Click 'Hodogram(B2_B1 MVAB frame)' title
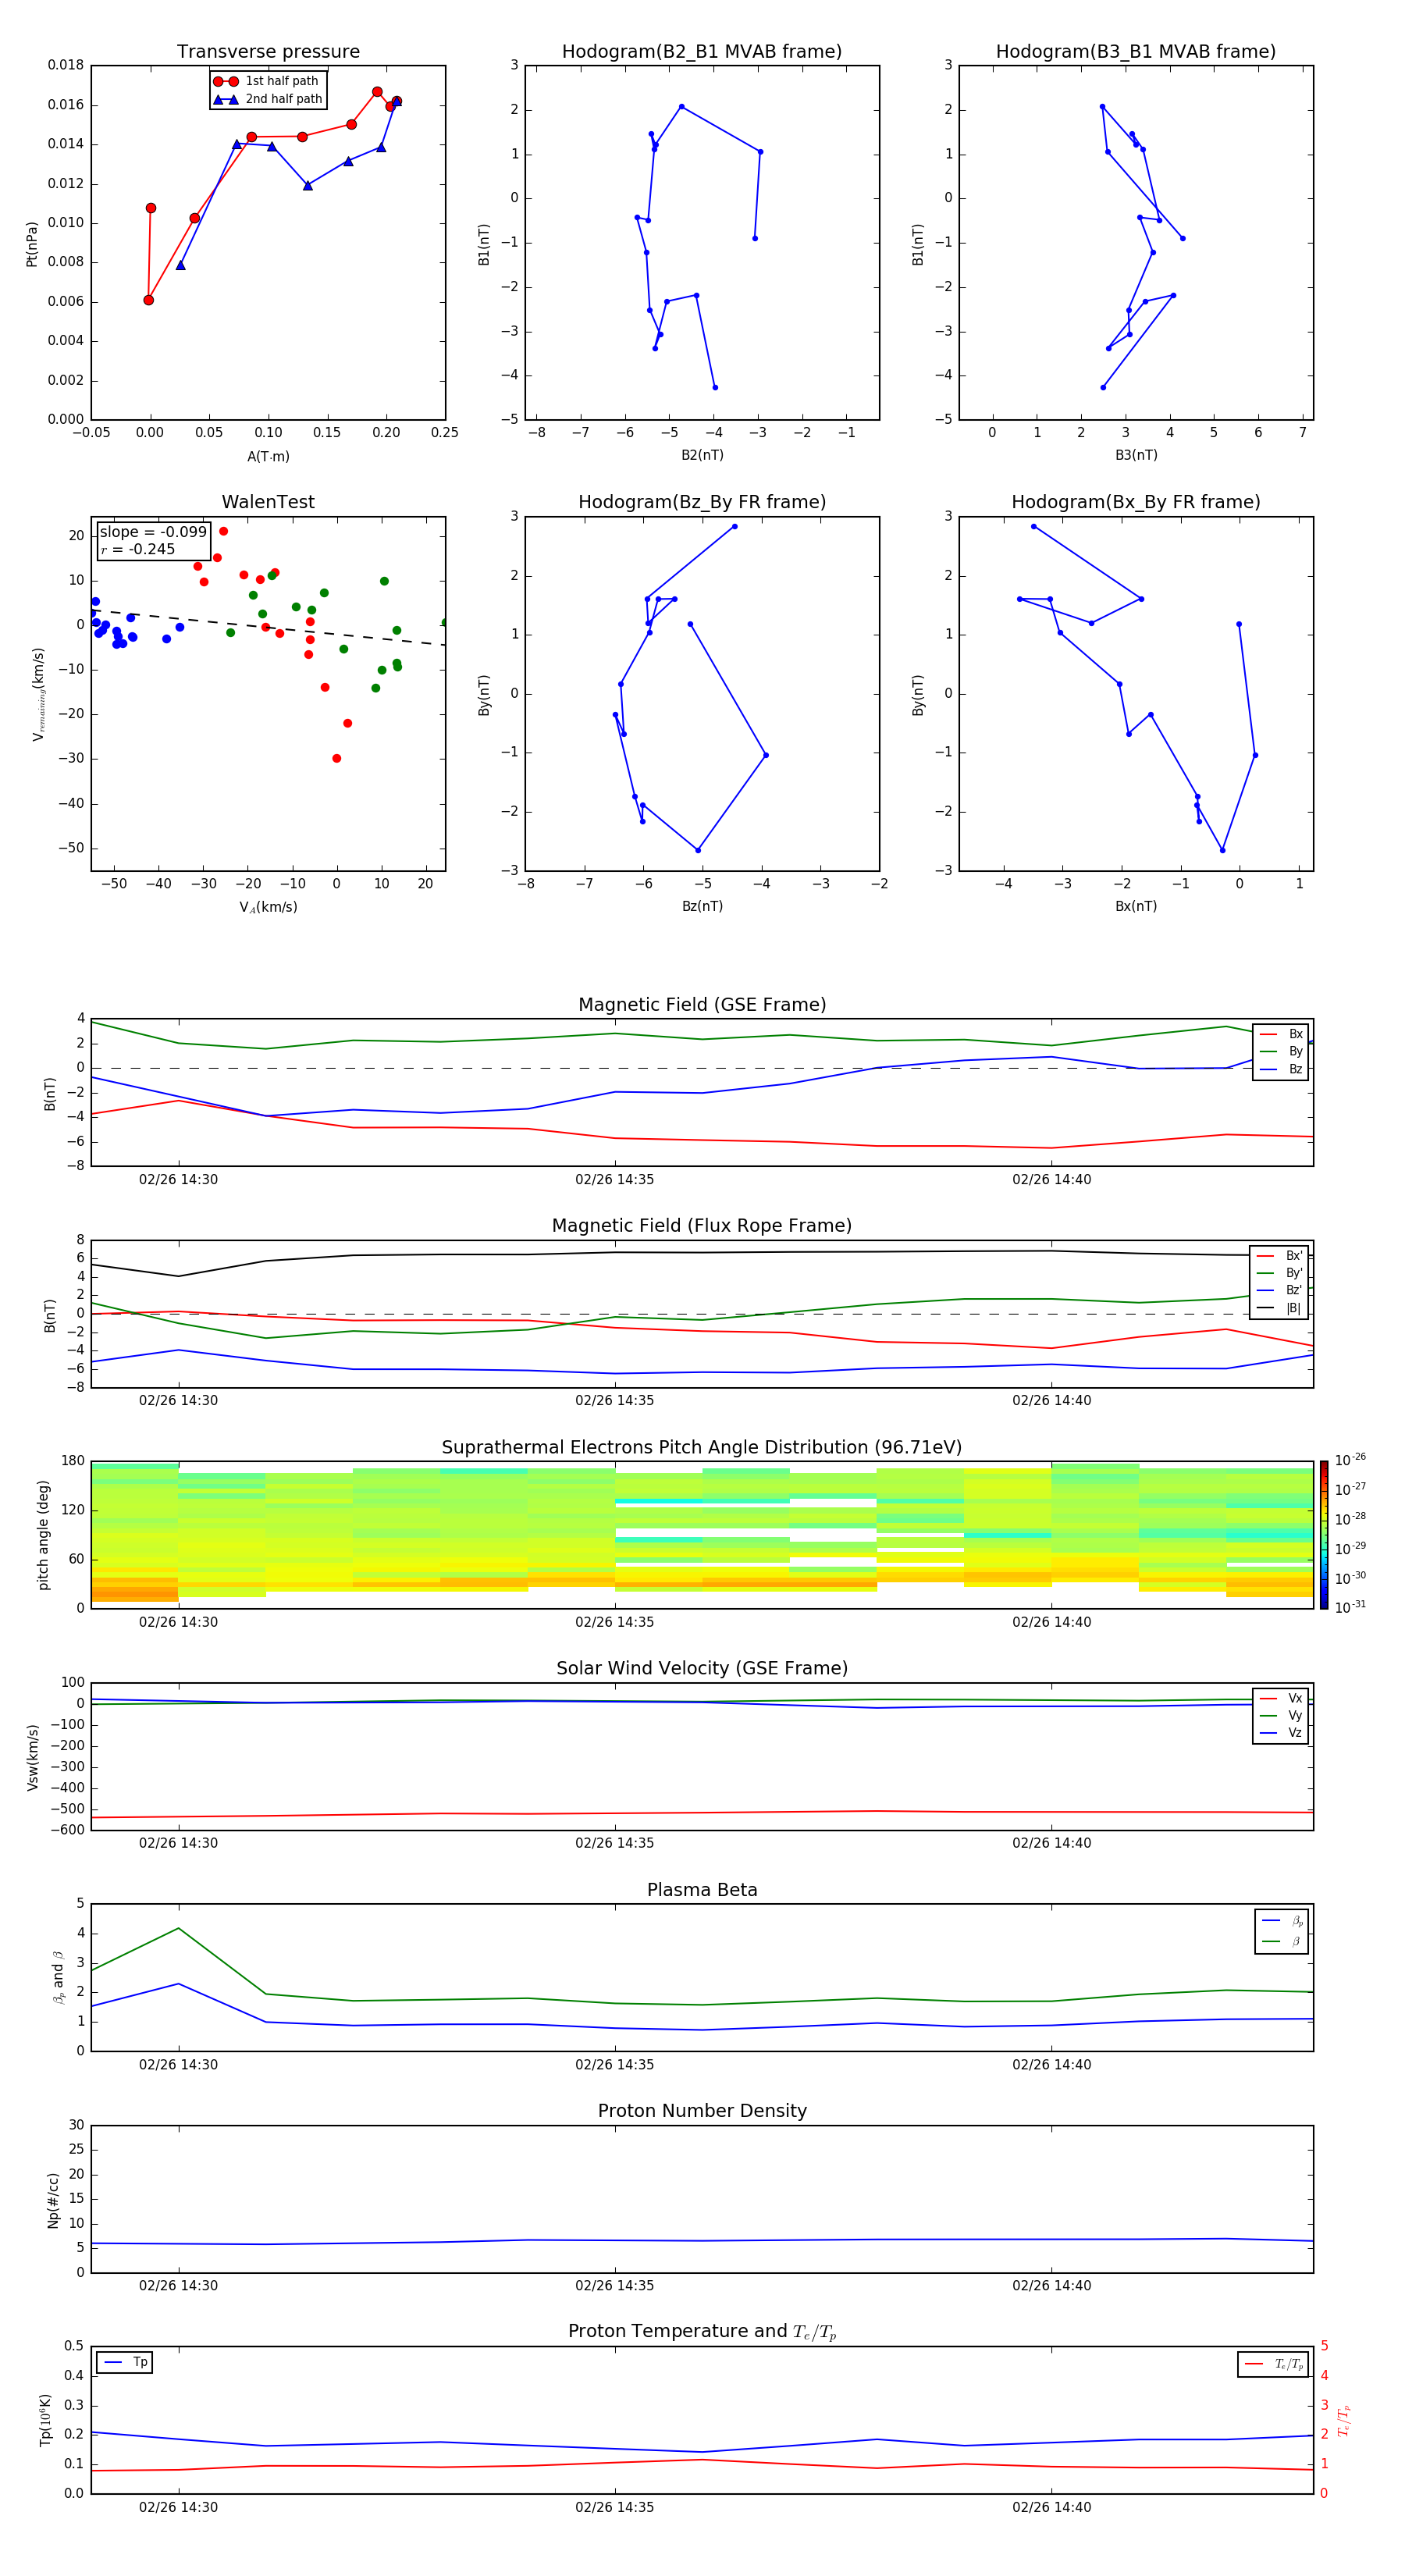1405x2576 pixels. (x=702, y=52)
